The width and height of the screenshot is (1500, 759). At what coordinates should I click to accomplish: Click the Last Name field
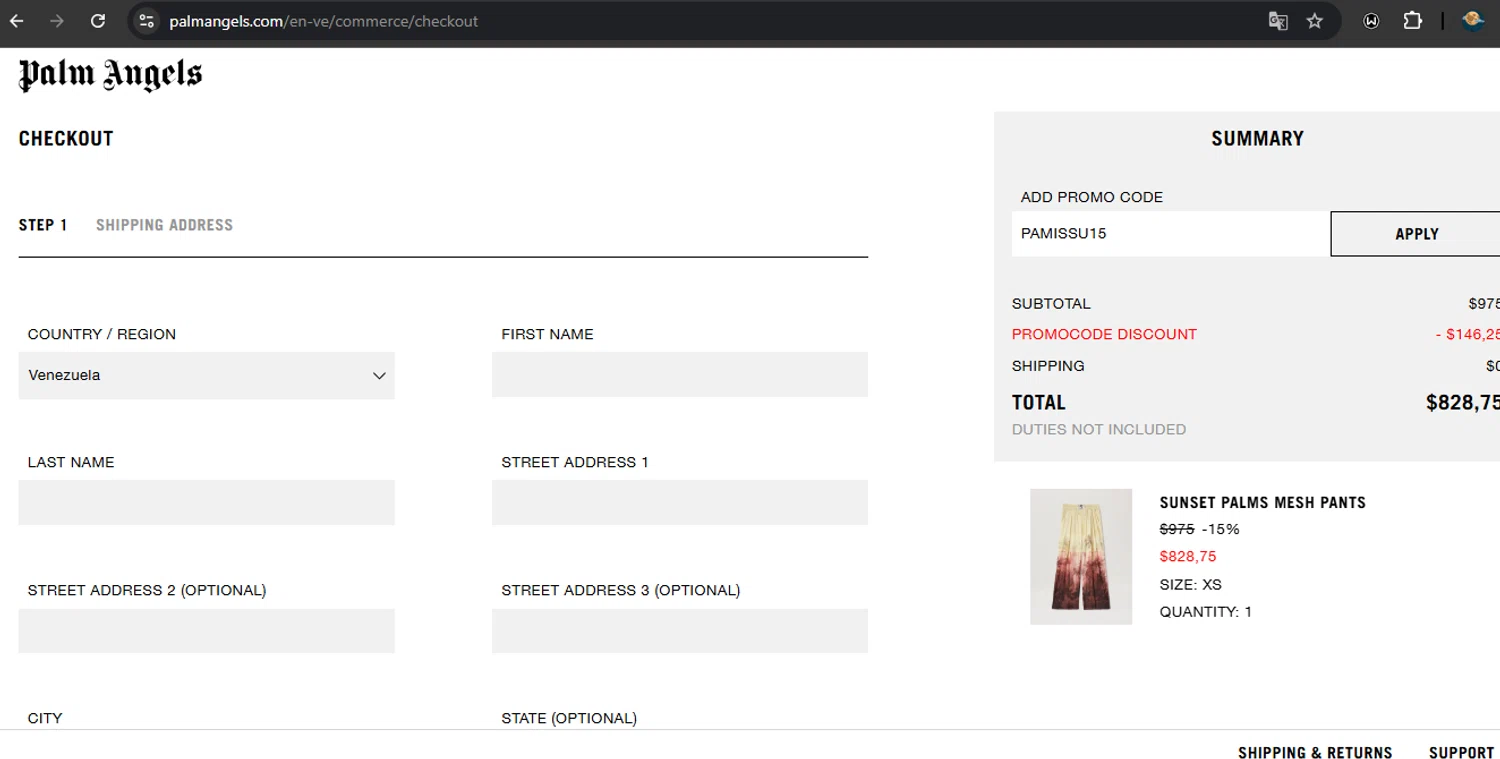tap(206, 502)
